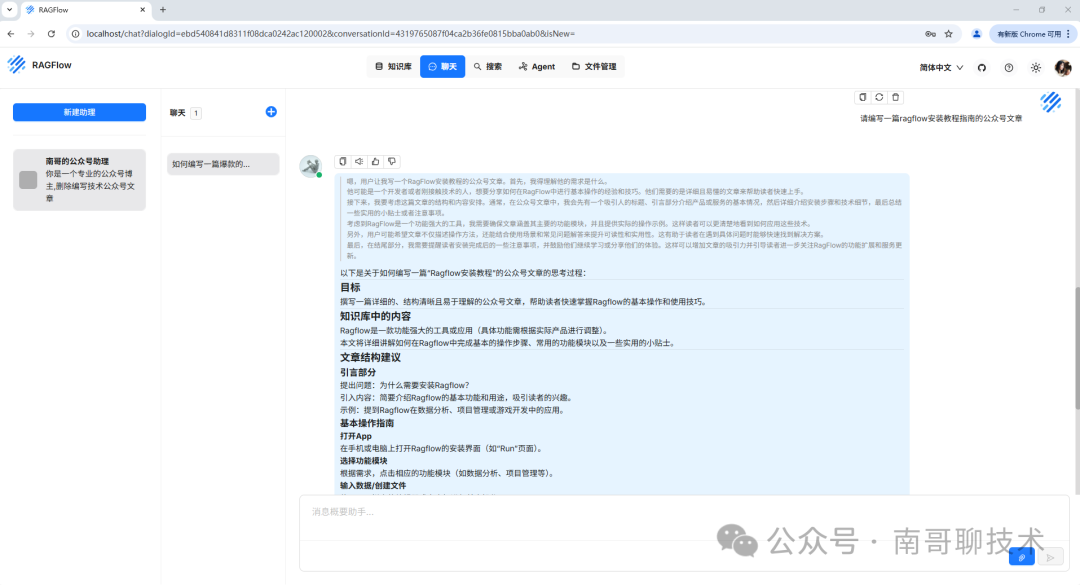
Task: Regenerate the answer with the refresh icon
Action: pos(879,98)
